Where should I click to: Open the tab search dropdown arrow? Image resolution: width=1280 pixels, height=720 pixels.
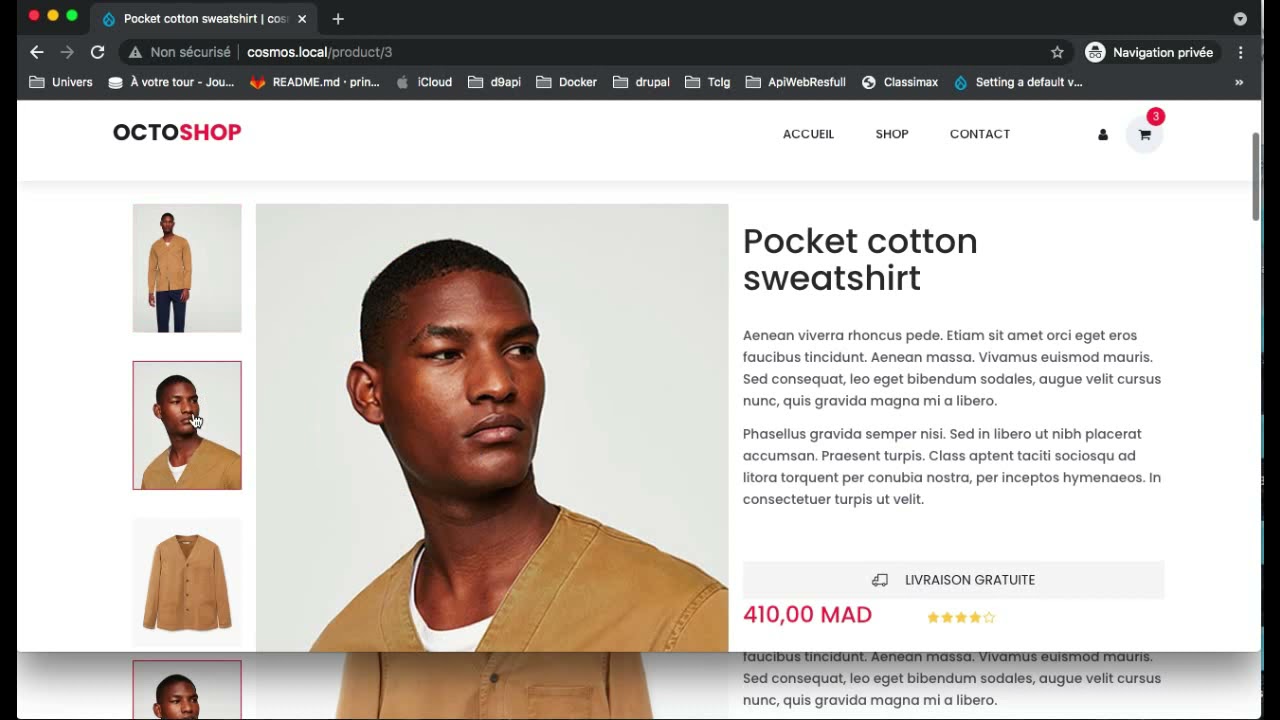tap(1240, 19)
